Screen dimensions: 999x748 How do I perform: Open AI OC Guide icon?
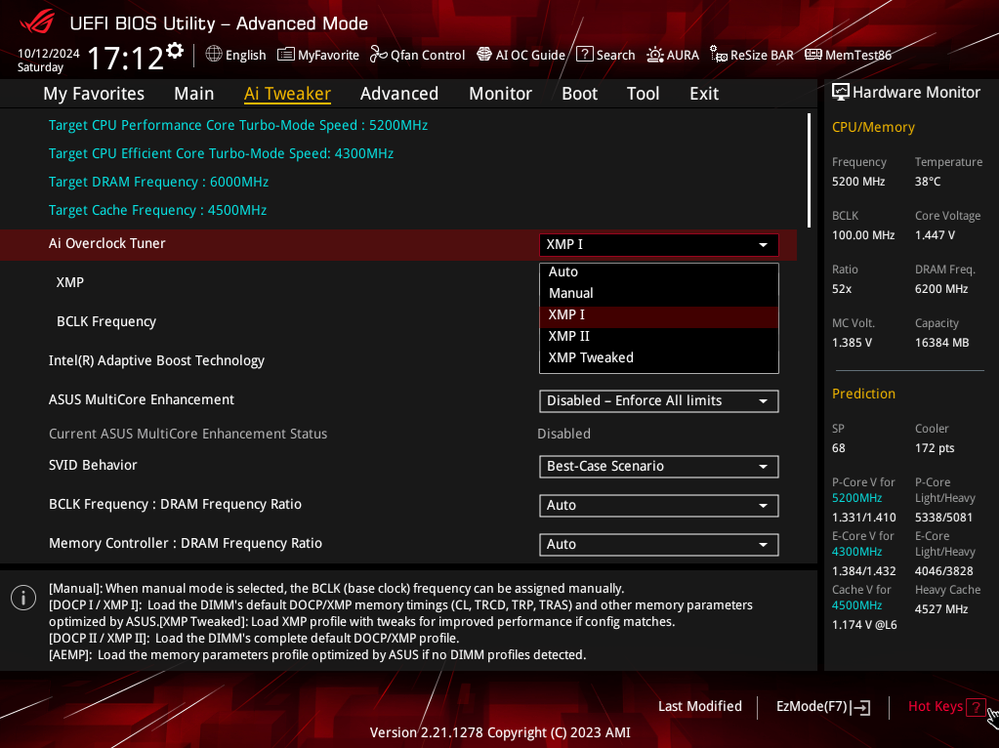484,55
